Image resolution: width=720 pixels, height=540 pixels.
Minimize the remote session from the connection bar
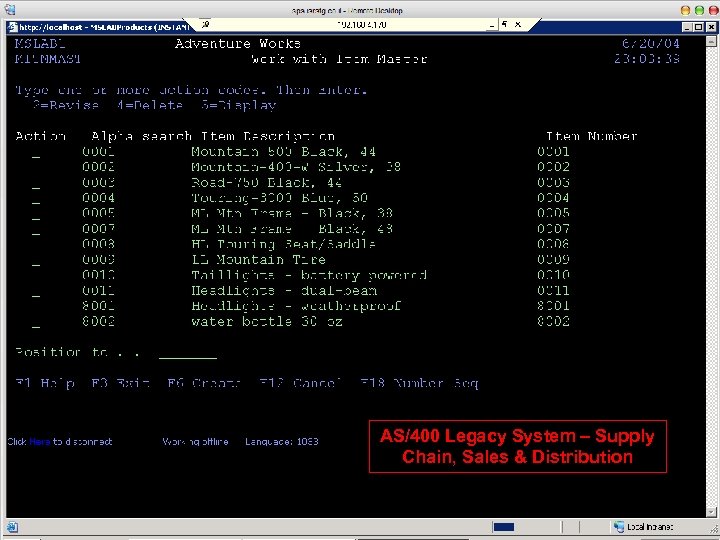[492, 25]
